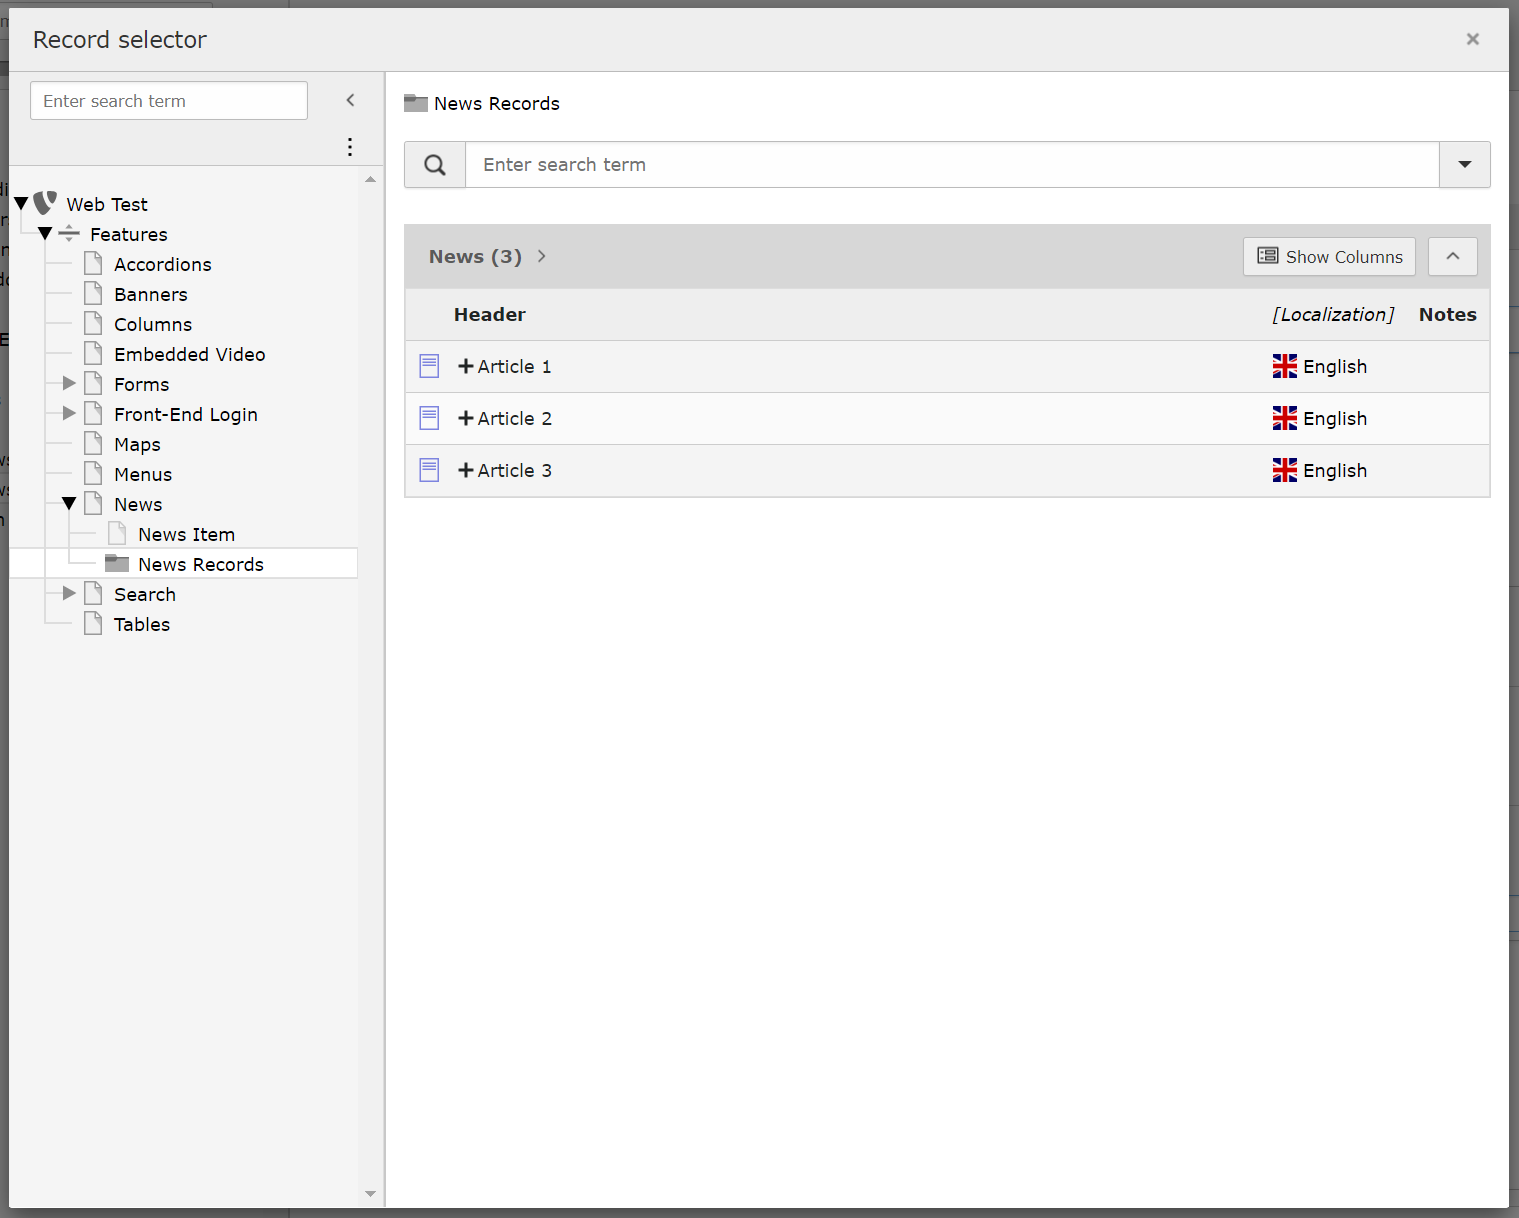Screen dimensions: 1519x1218
Task: Open the search options dropdown arrow
Action: point(1465,165)
